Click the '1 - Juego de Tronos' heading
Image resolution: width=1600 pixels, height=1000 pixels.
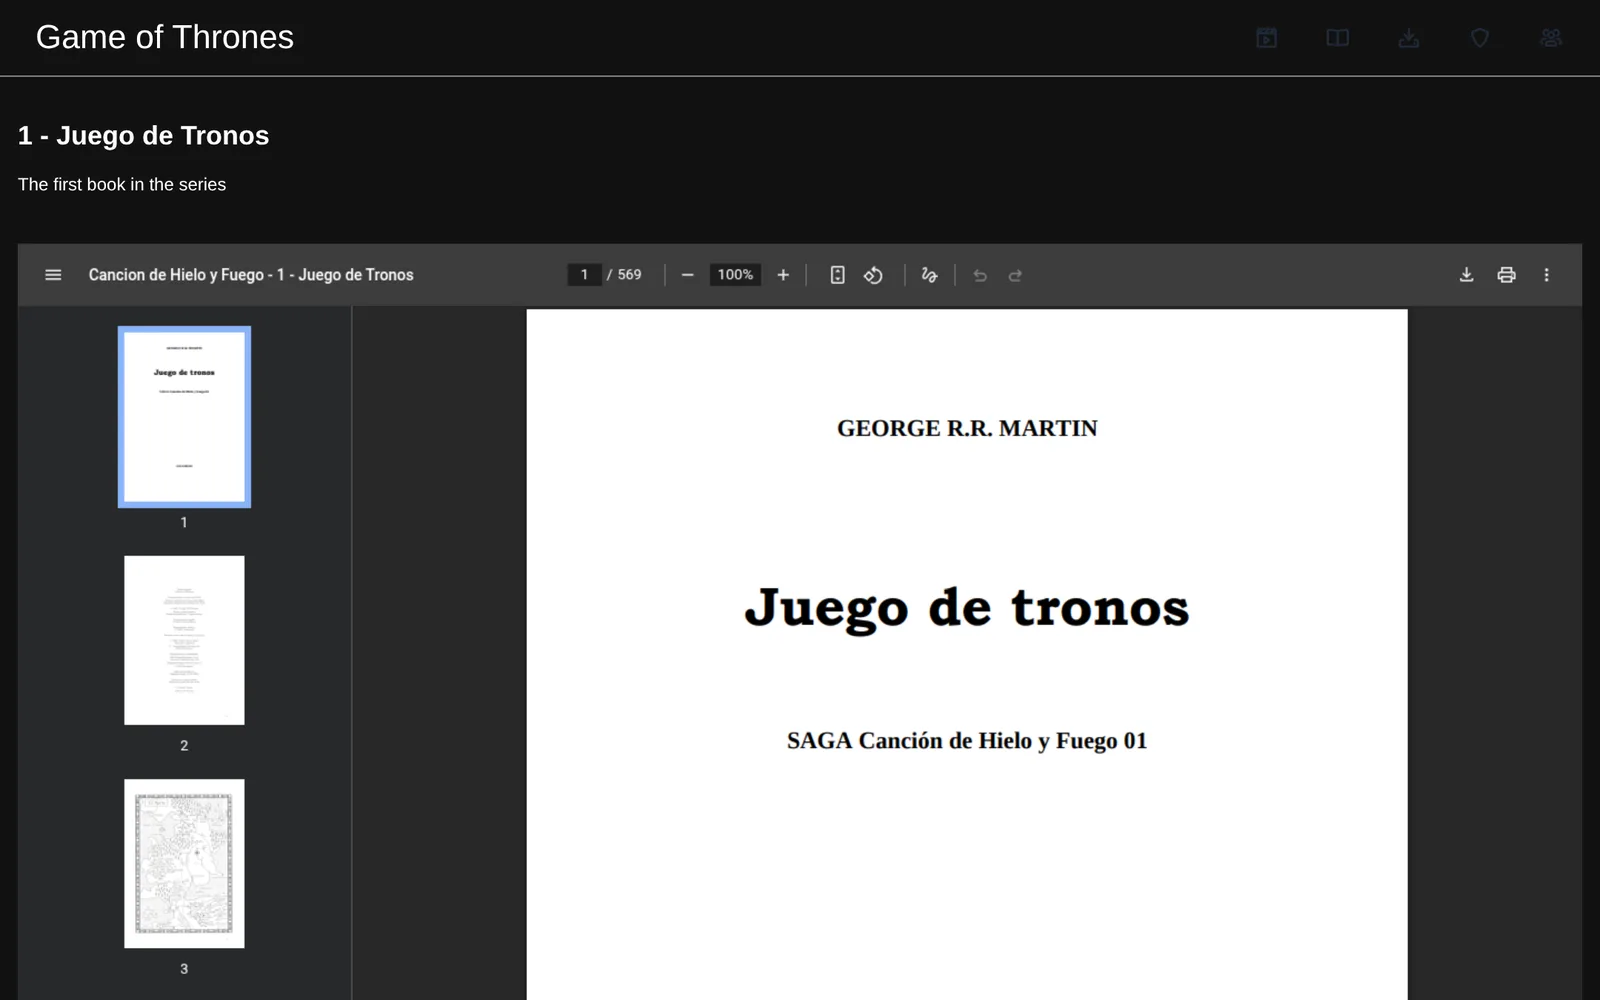[144, 135]
